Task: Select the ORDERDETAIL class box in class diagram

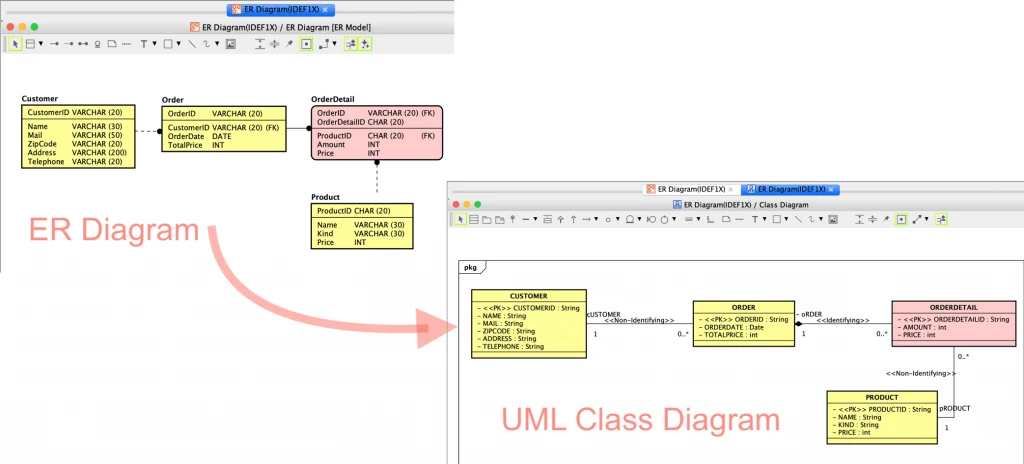Action: [953, 322]
